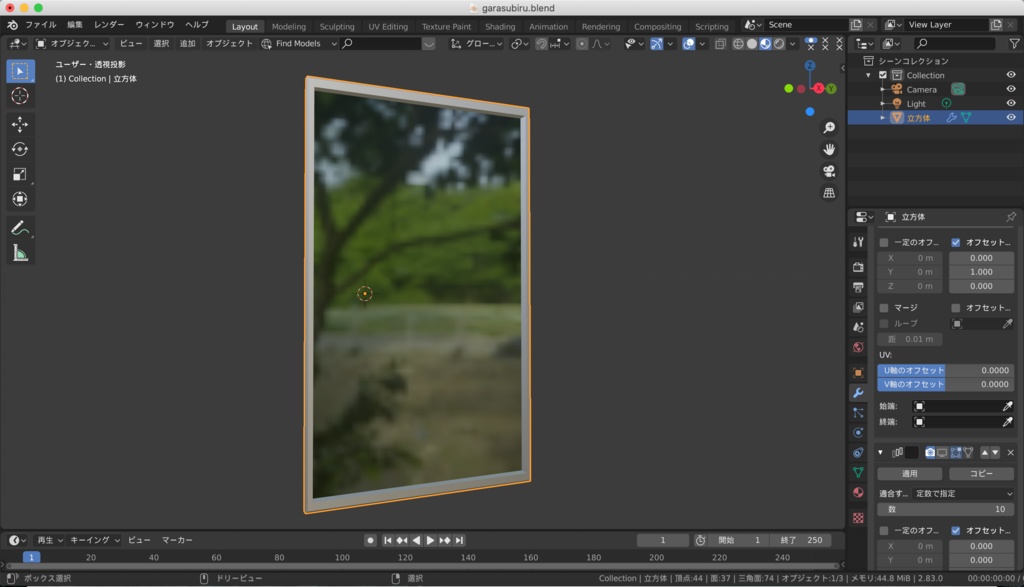
Task: Click the viewport zoom magnifier icon
Action: (829, 127)
